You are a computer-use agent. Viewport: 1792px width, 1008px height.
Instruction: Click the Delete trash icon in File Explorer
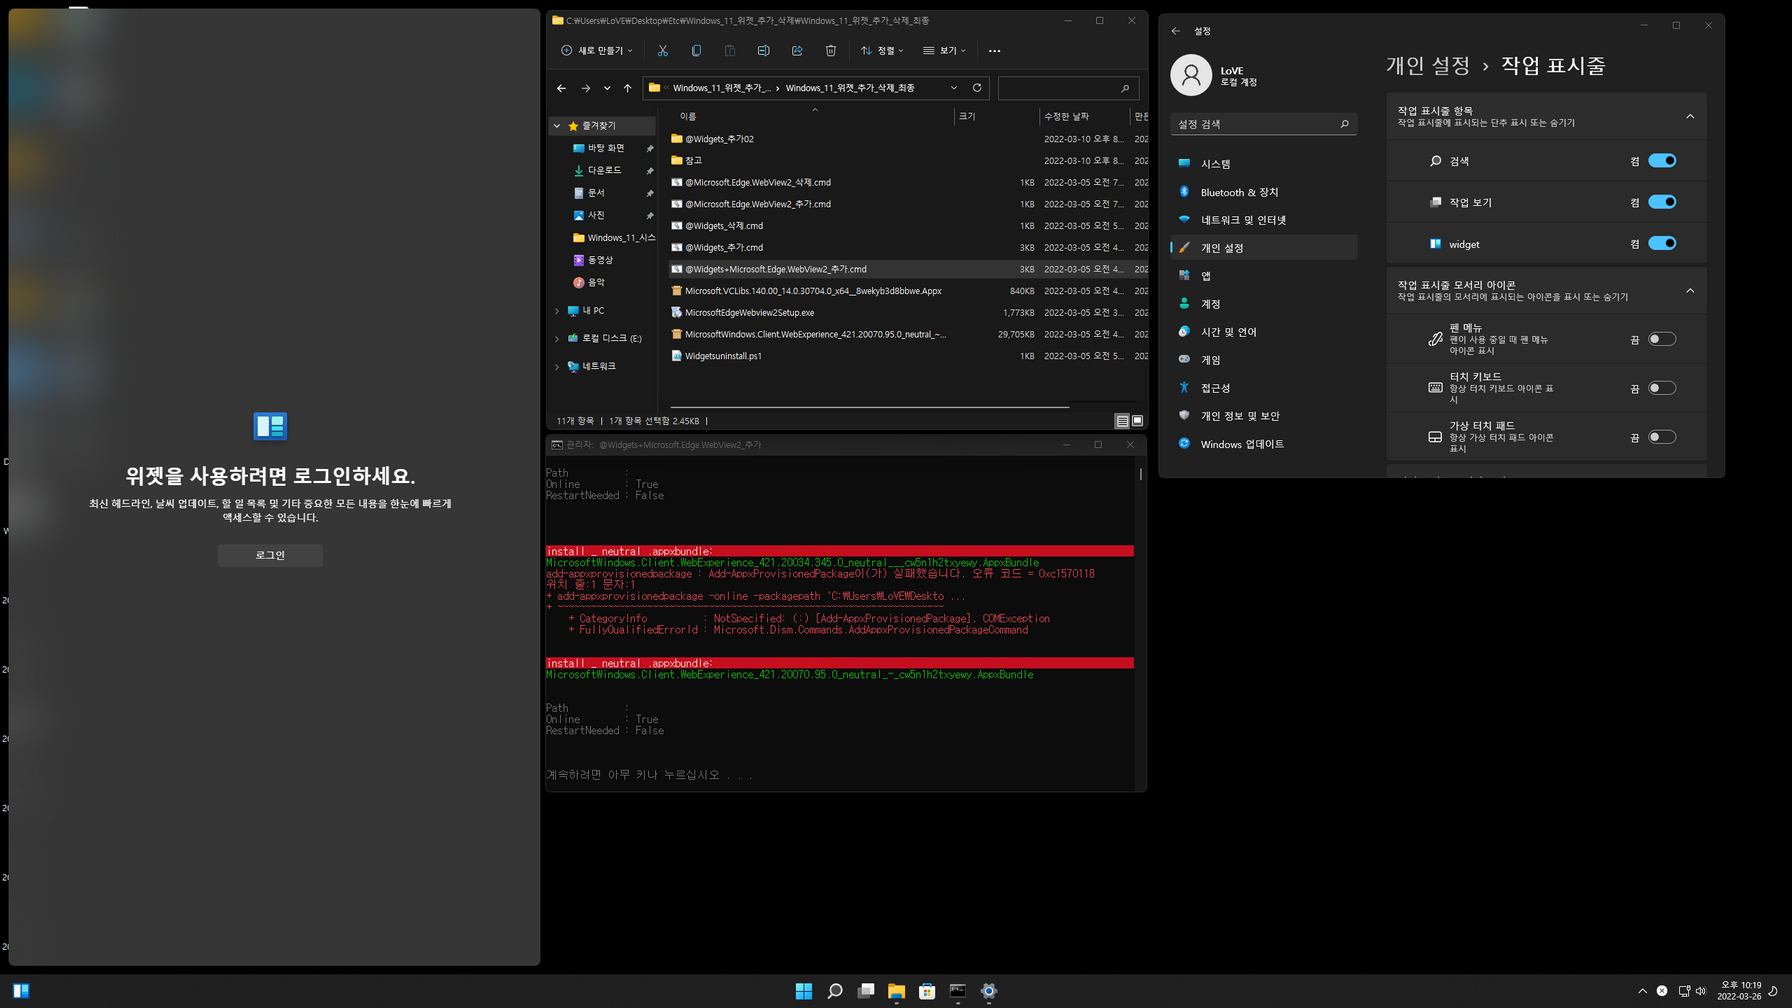(x=830, y=50)
